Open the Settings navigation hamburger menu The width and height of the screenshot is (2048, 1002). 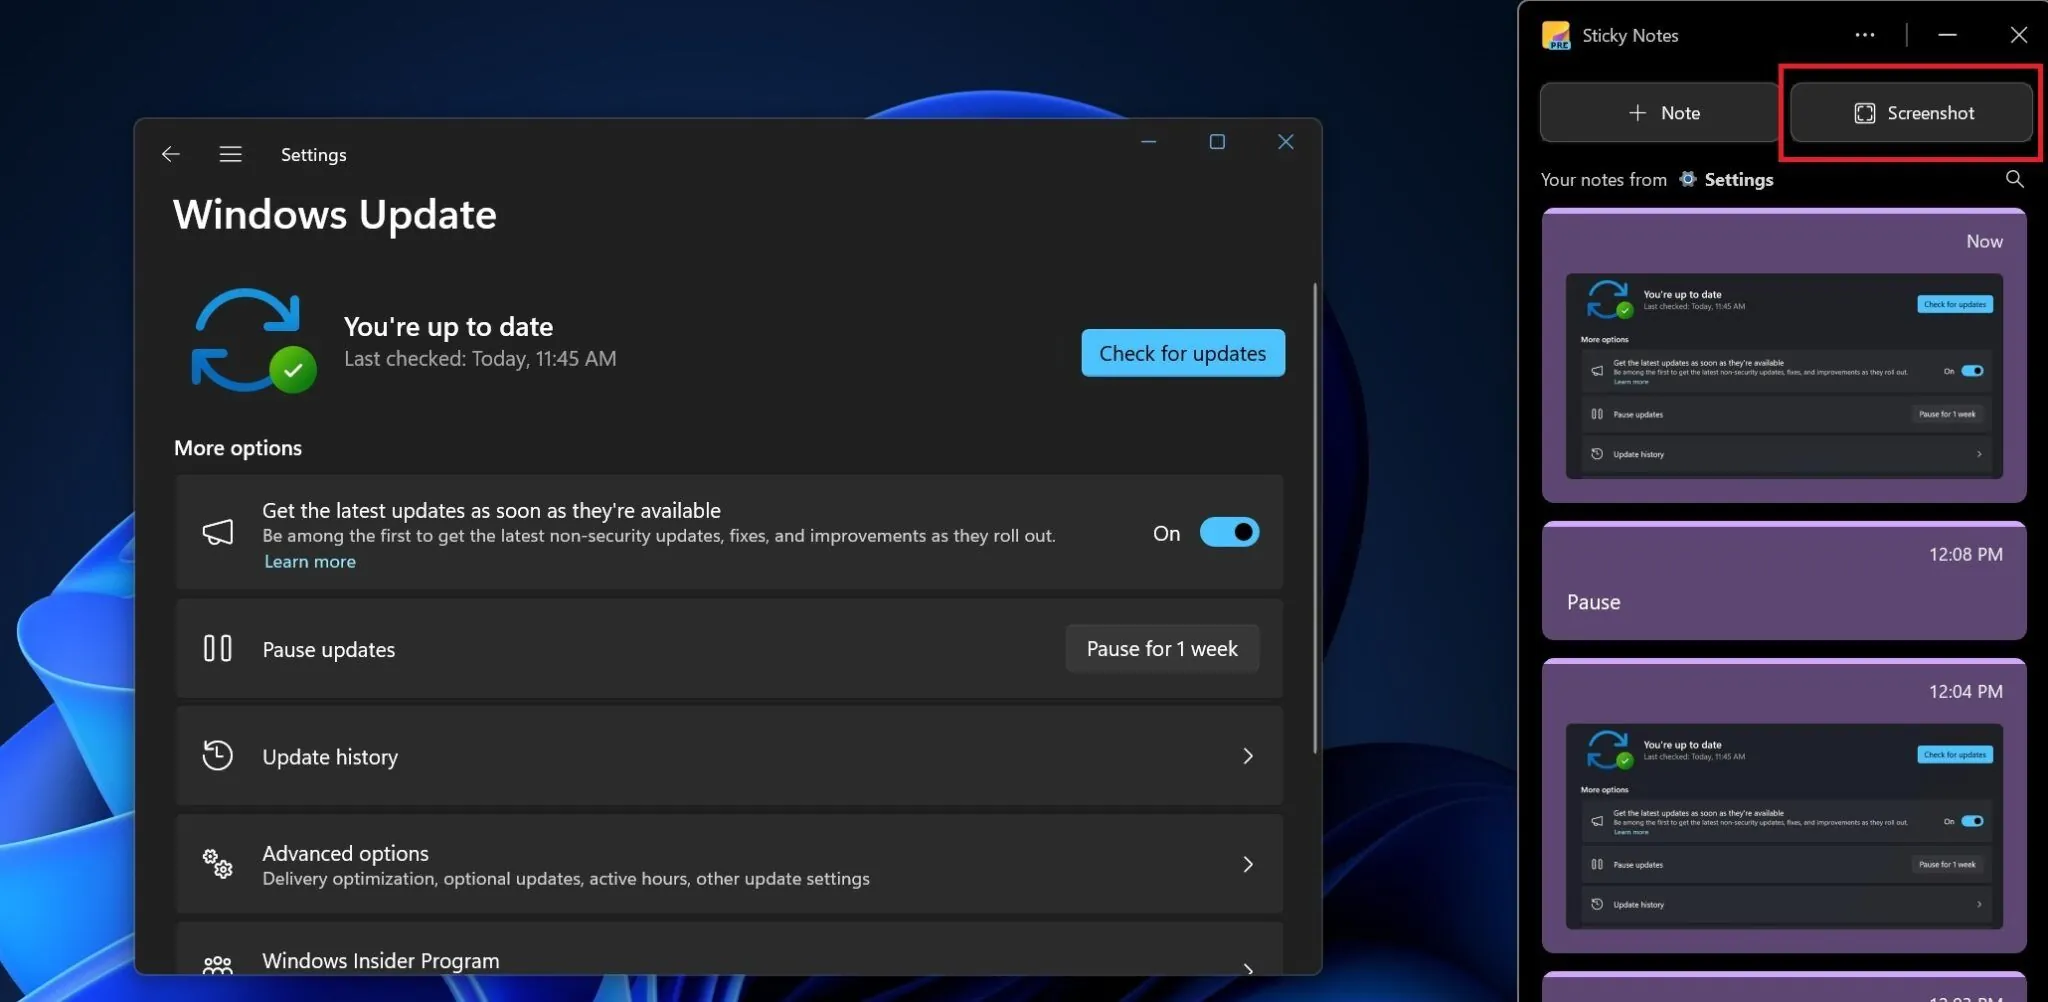tap(230, 154)
